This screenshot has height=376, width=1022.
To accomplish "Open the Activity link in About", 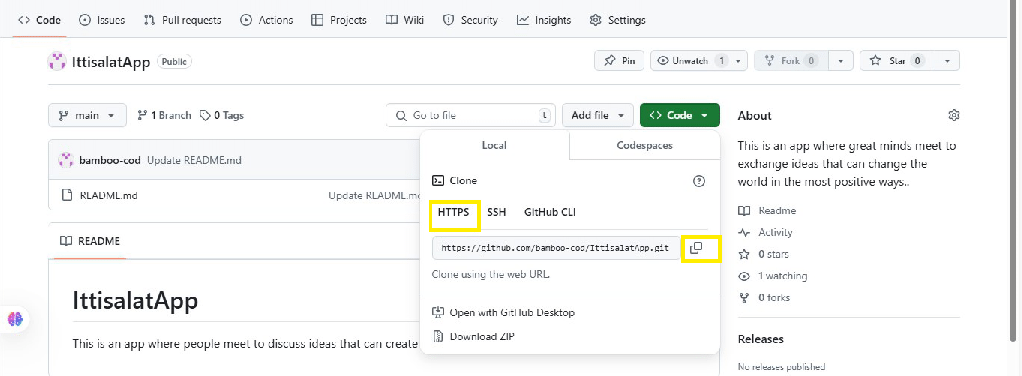I will 765,232.
